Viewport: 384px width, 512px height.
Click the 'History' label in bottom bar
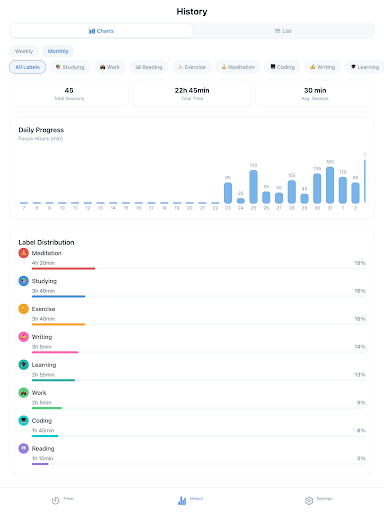pyautogui.click(x=196, y=499)
